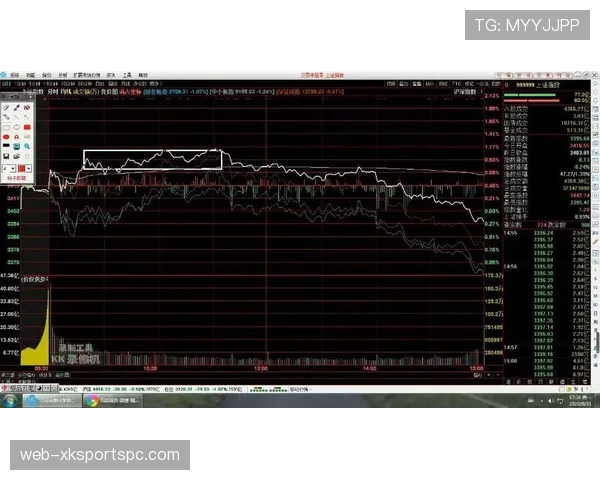Click the 13:00 time axis label
The height and width of the screenshot is (480, 600).
(x=261, y=368)
